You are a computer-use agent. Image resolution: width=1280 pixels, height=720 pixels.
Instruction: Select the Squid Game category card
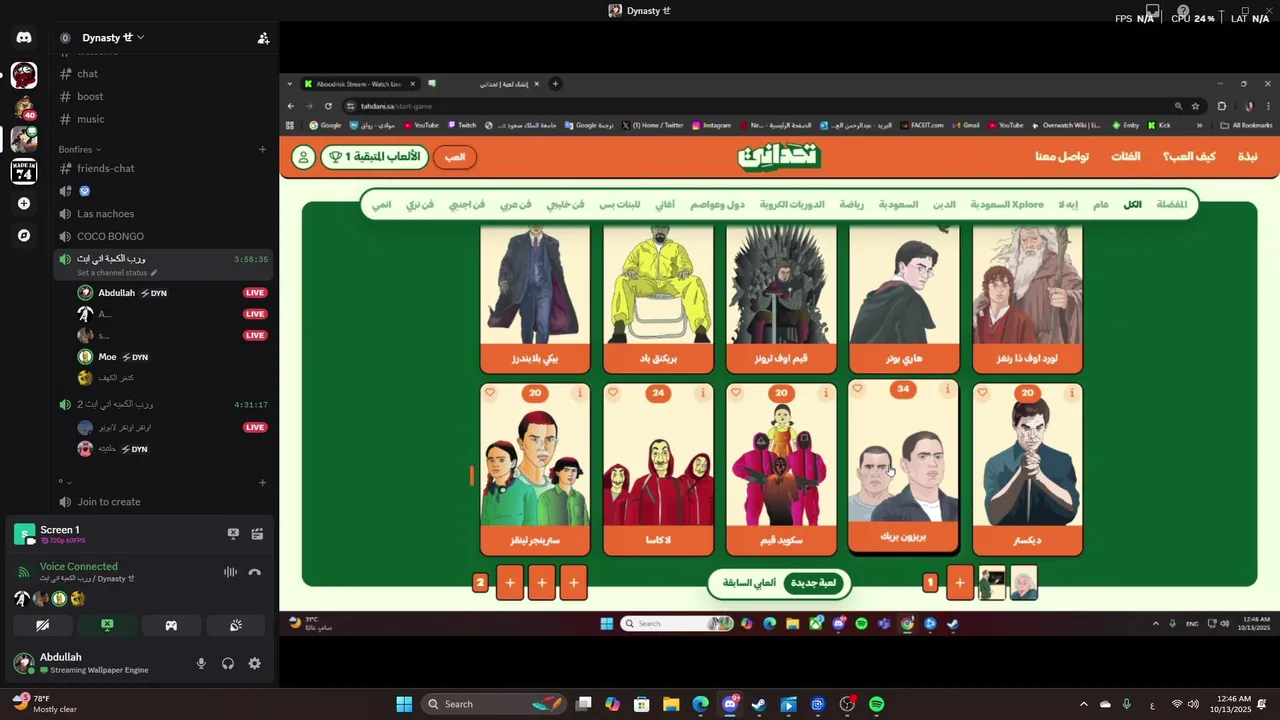coord(781,469)
